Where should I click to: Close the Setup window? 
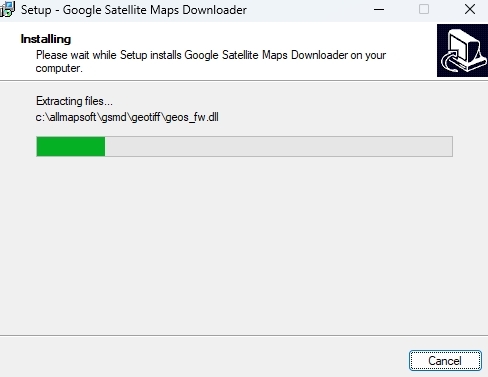point(470,9)
